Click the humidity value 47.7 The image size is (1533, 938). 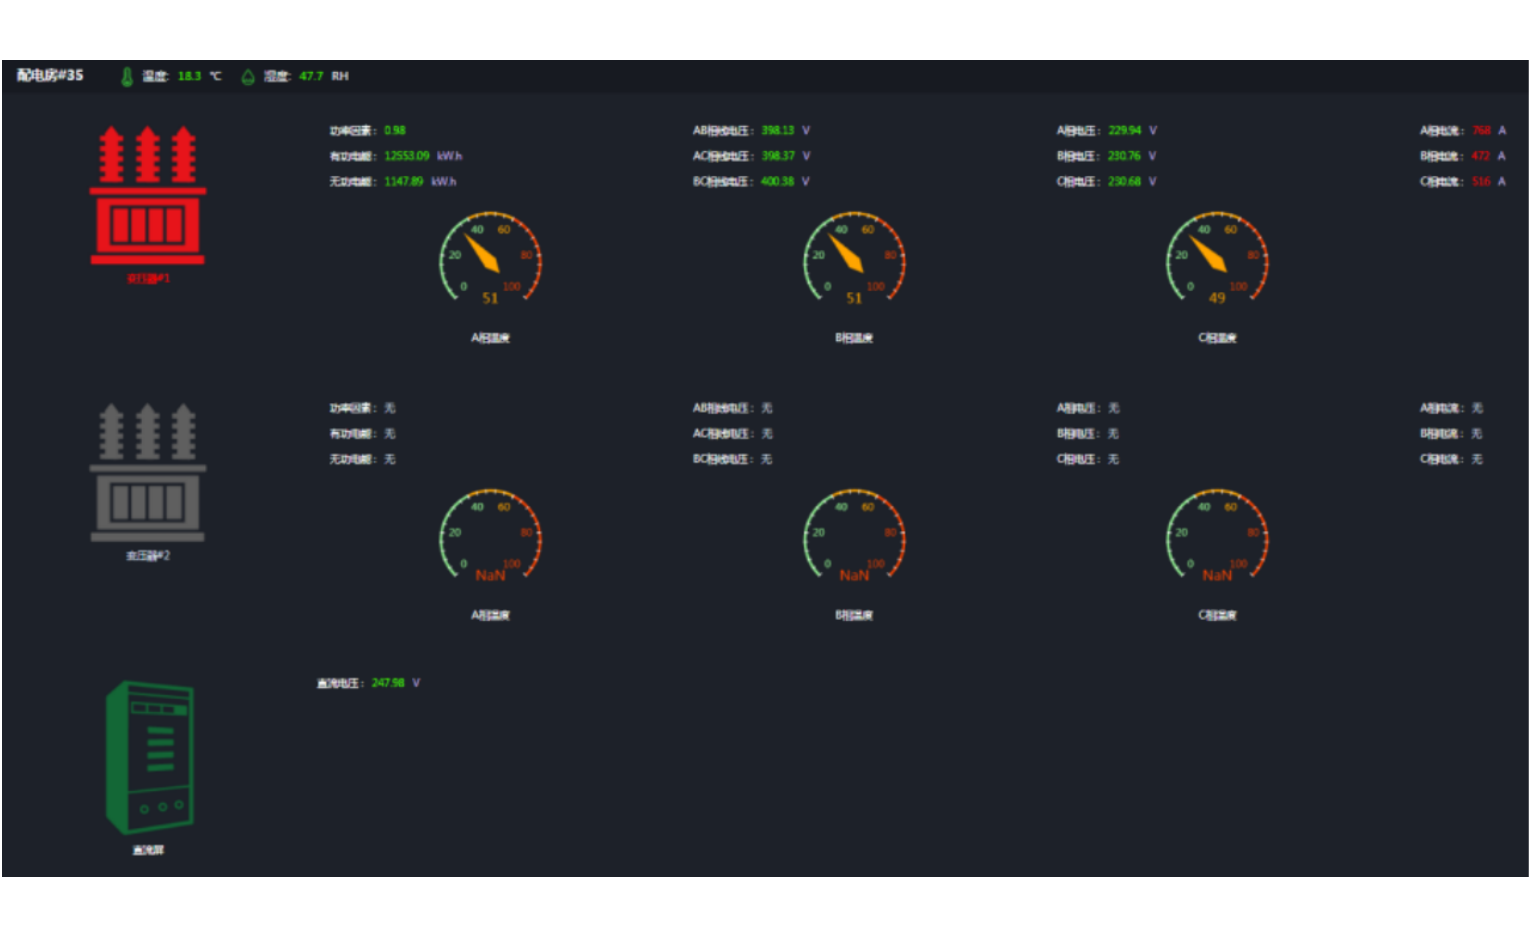tap(311, 76)
